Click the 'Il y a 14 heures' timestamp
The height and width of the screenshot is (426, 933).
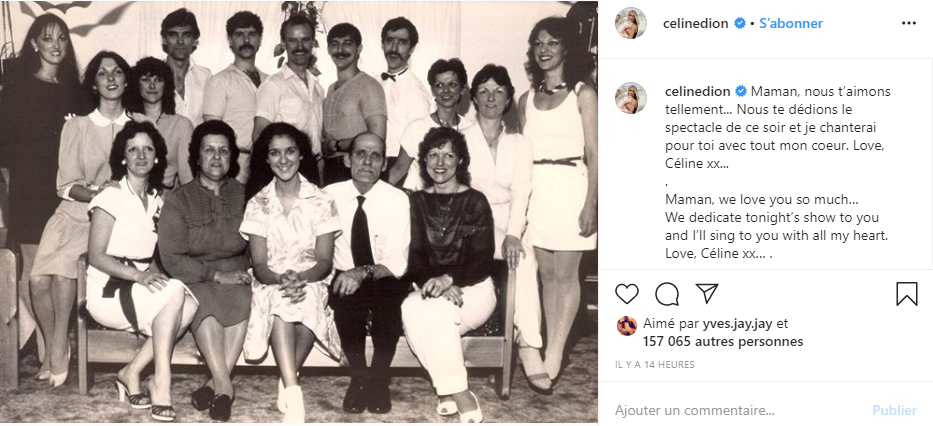tap(655, 365)
